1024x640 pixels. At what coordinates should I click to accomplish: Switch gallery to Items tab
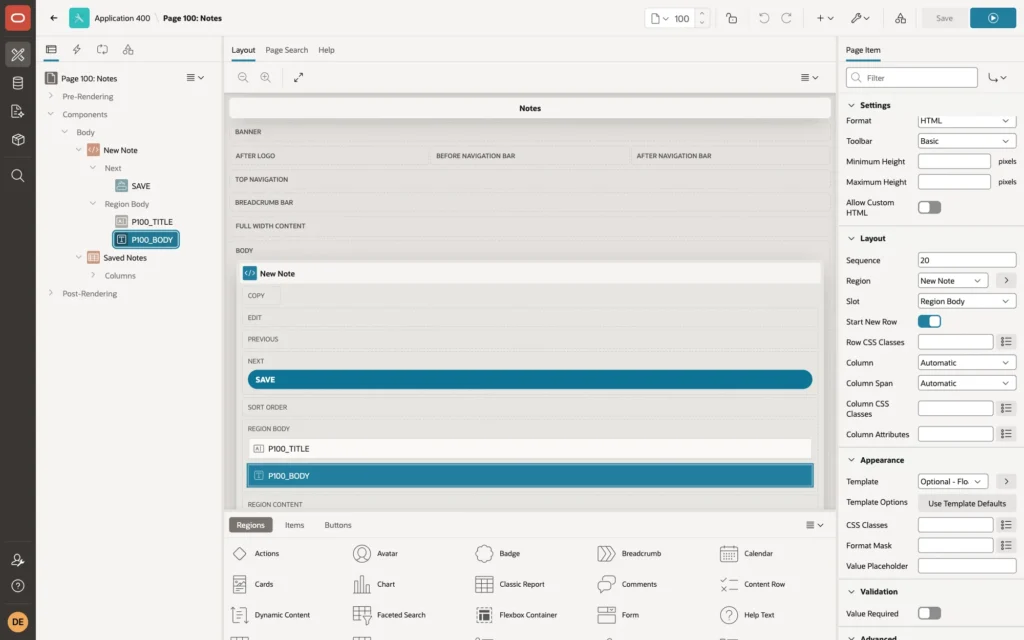click(295, 525)
